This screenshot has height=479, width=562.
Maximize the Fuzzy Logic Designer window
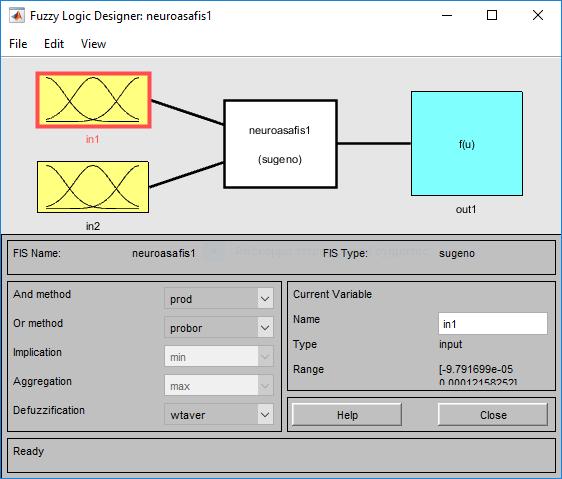click(x=492, y=15)
